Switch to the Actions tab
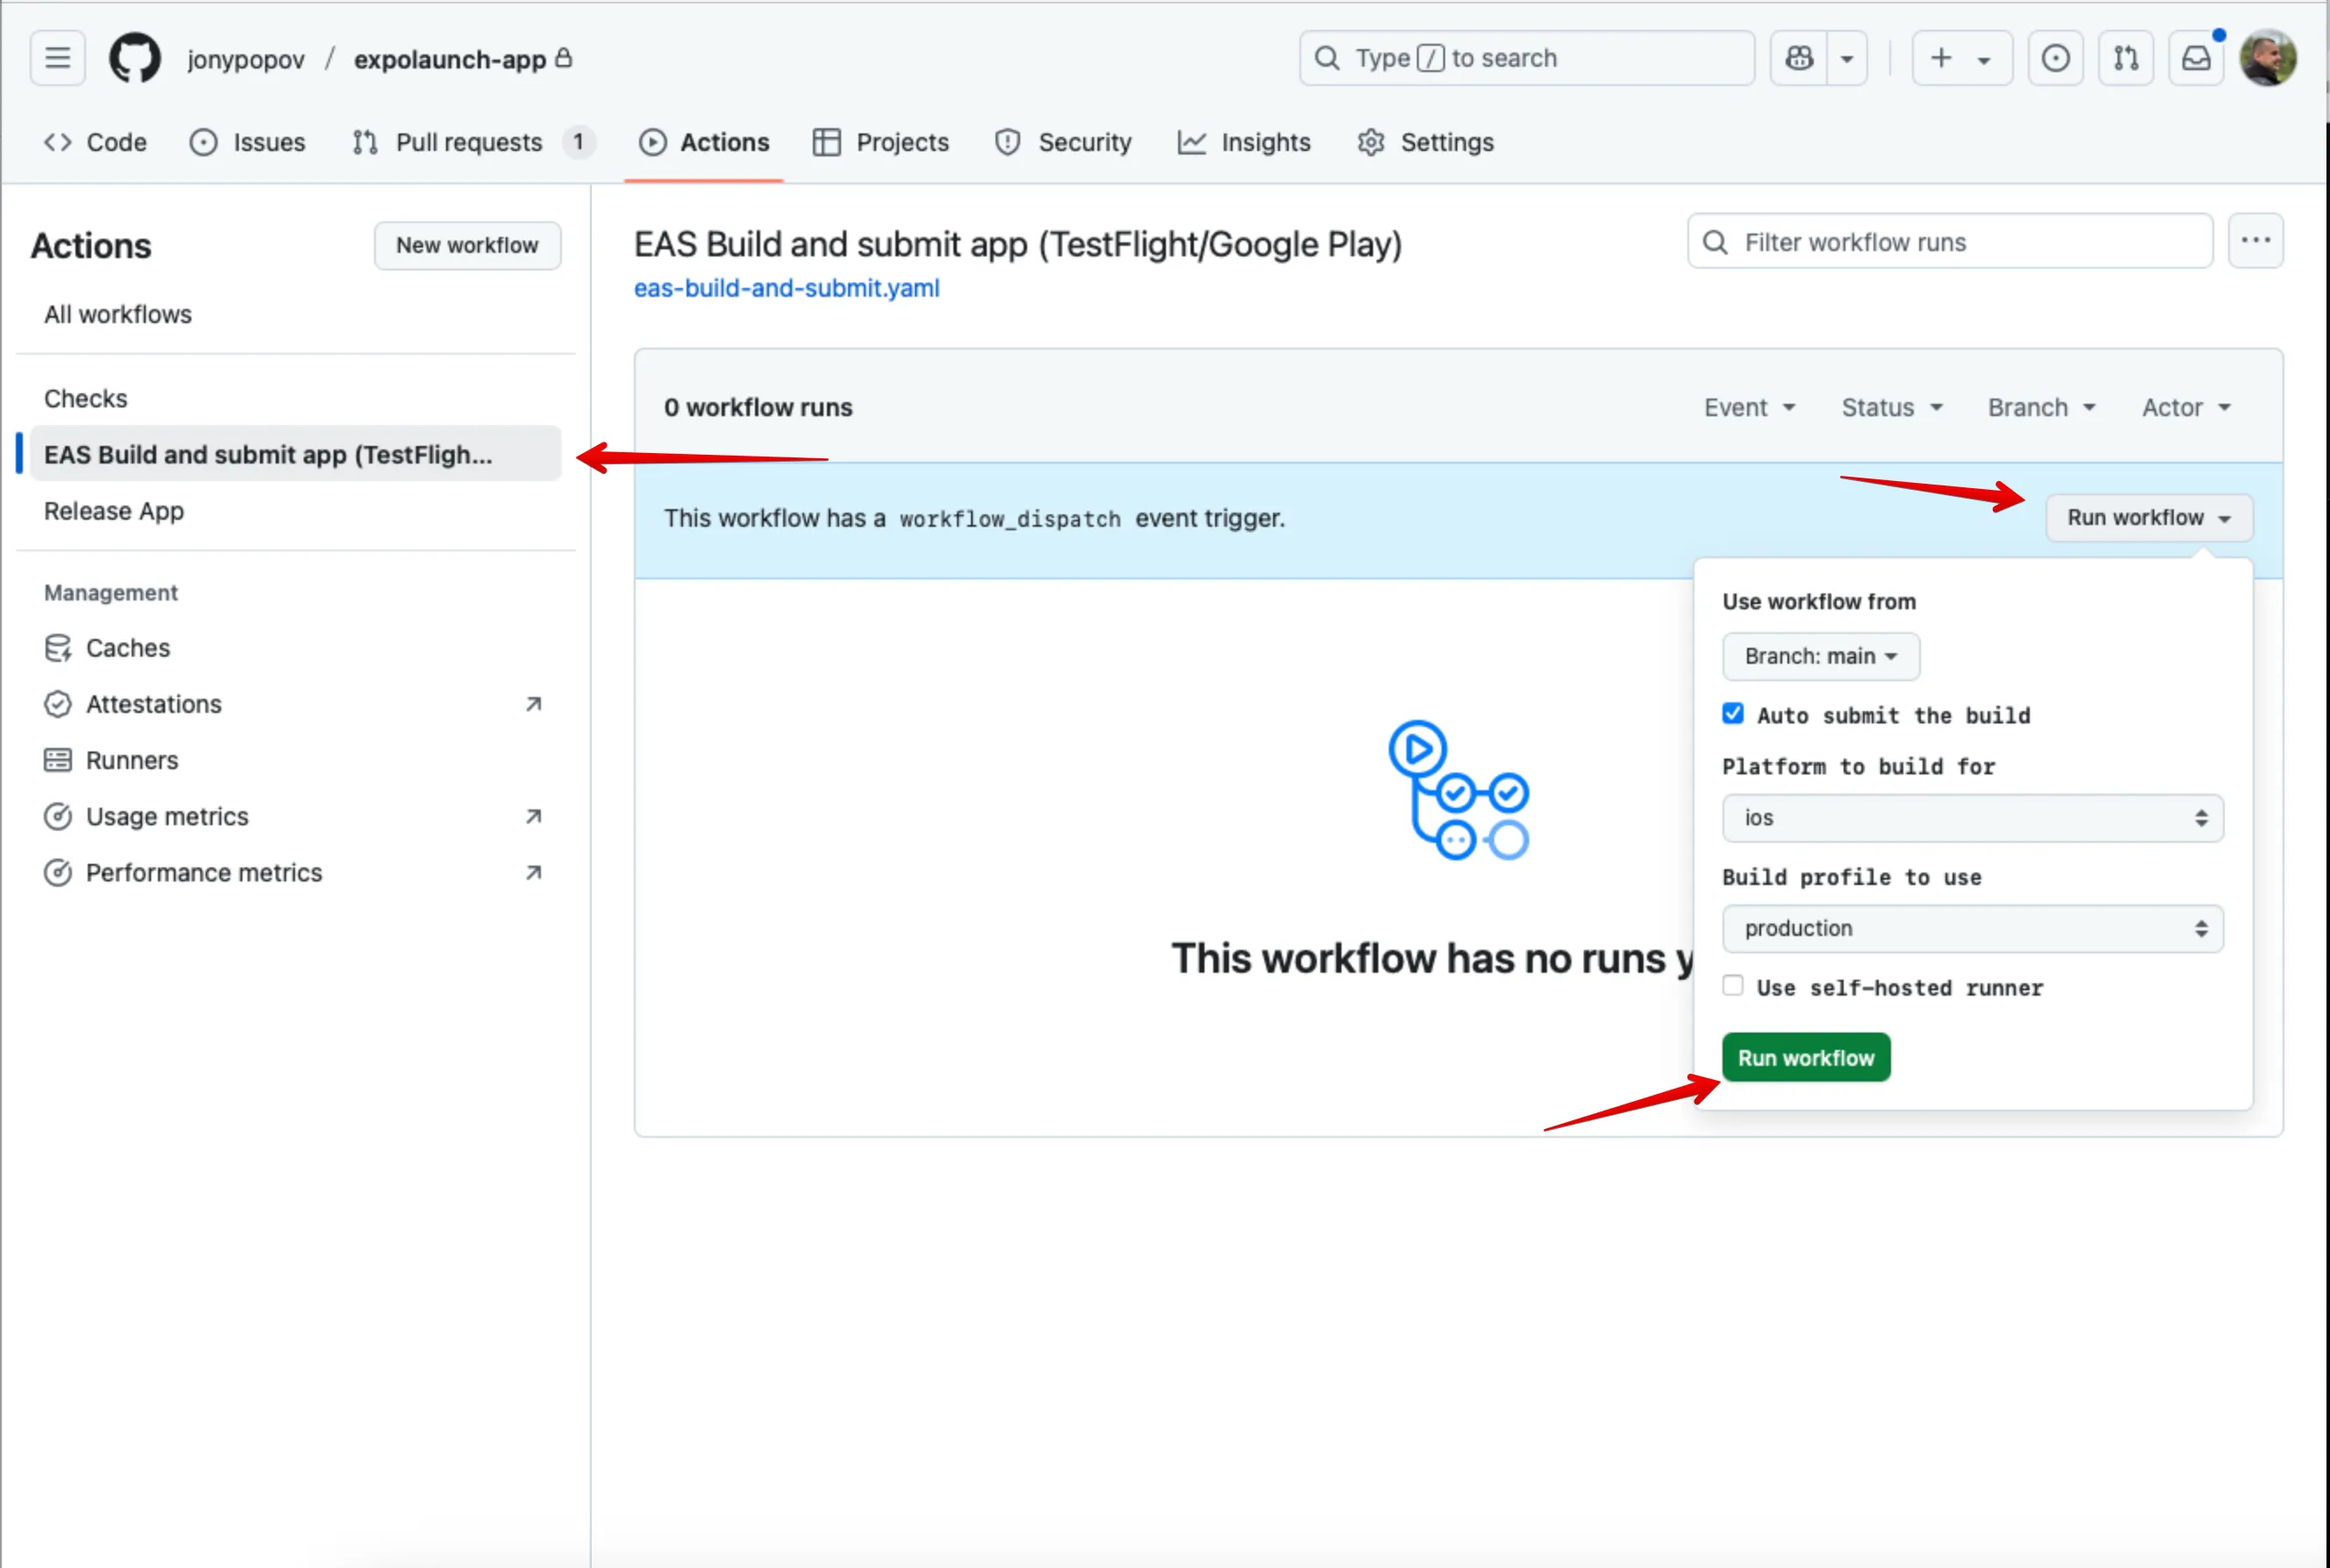 704,142
